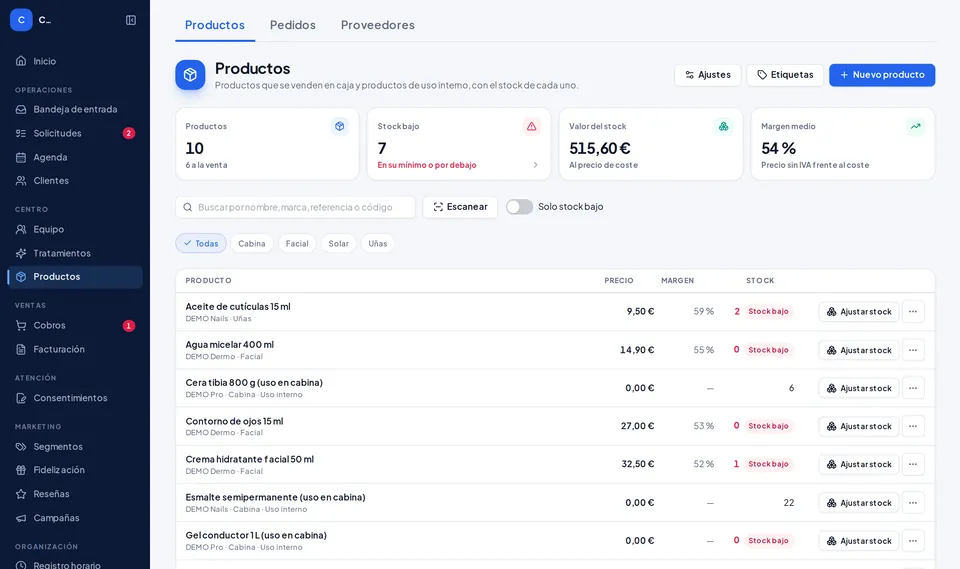Open the Etiquetas button
The height and width of the screenshot is (569, 960).
coord(785,75)
